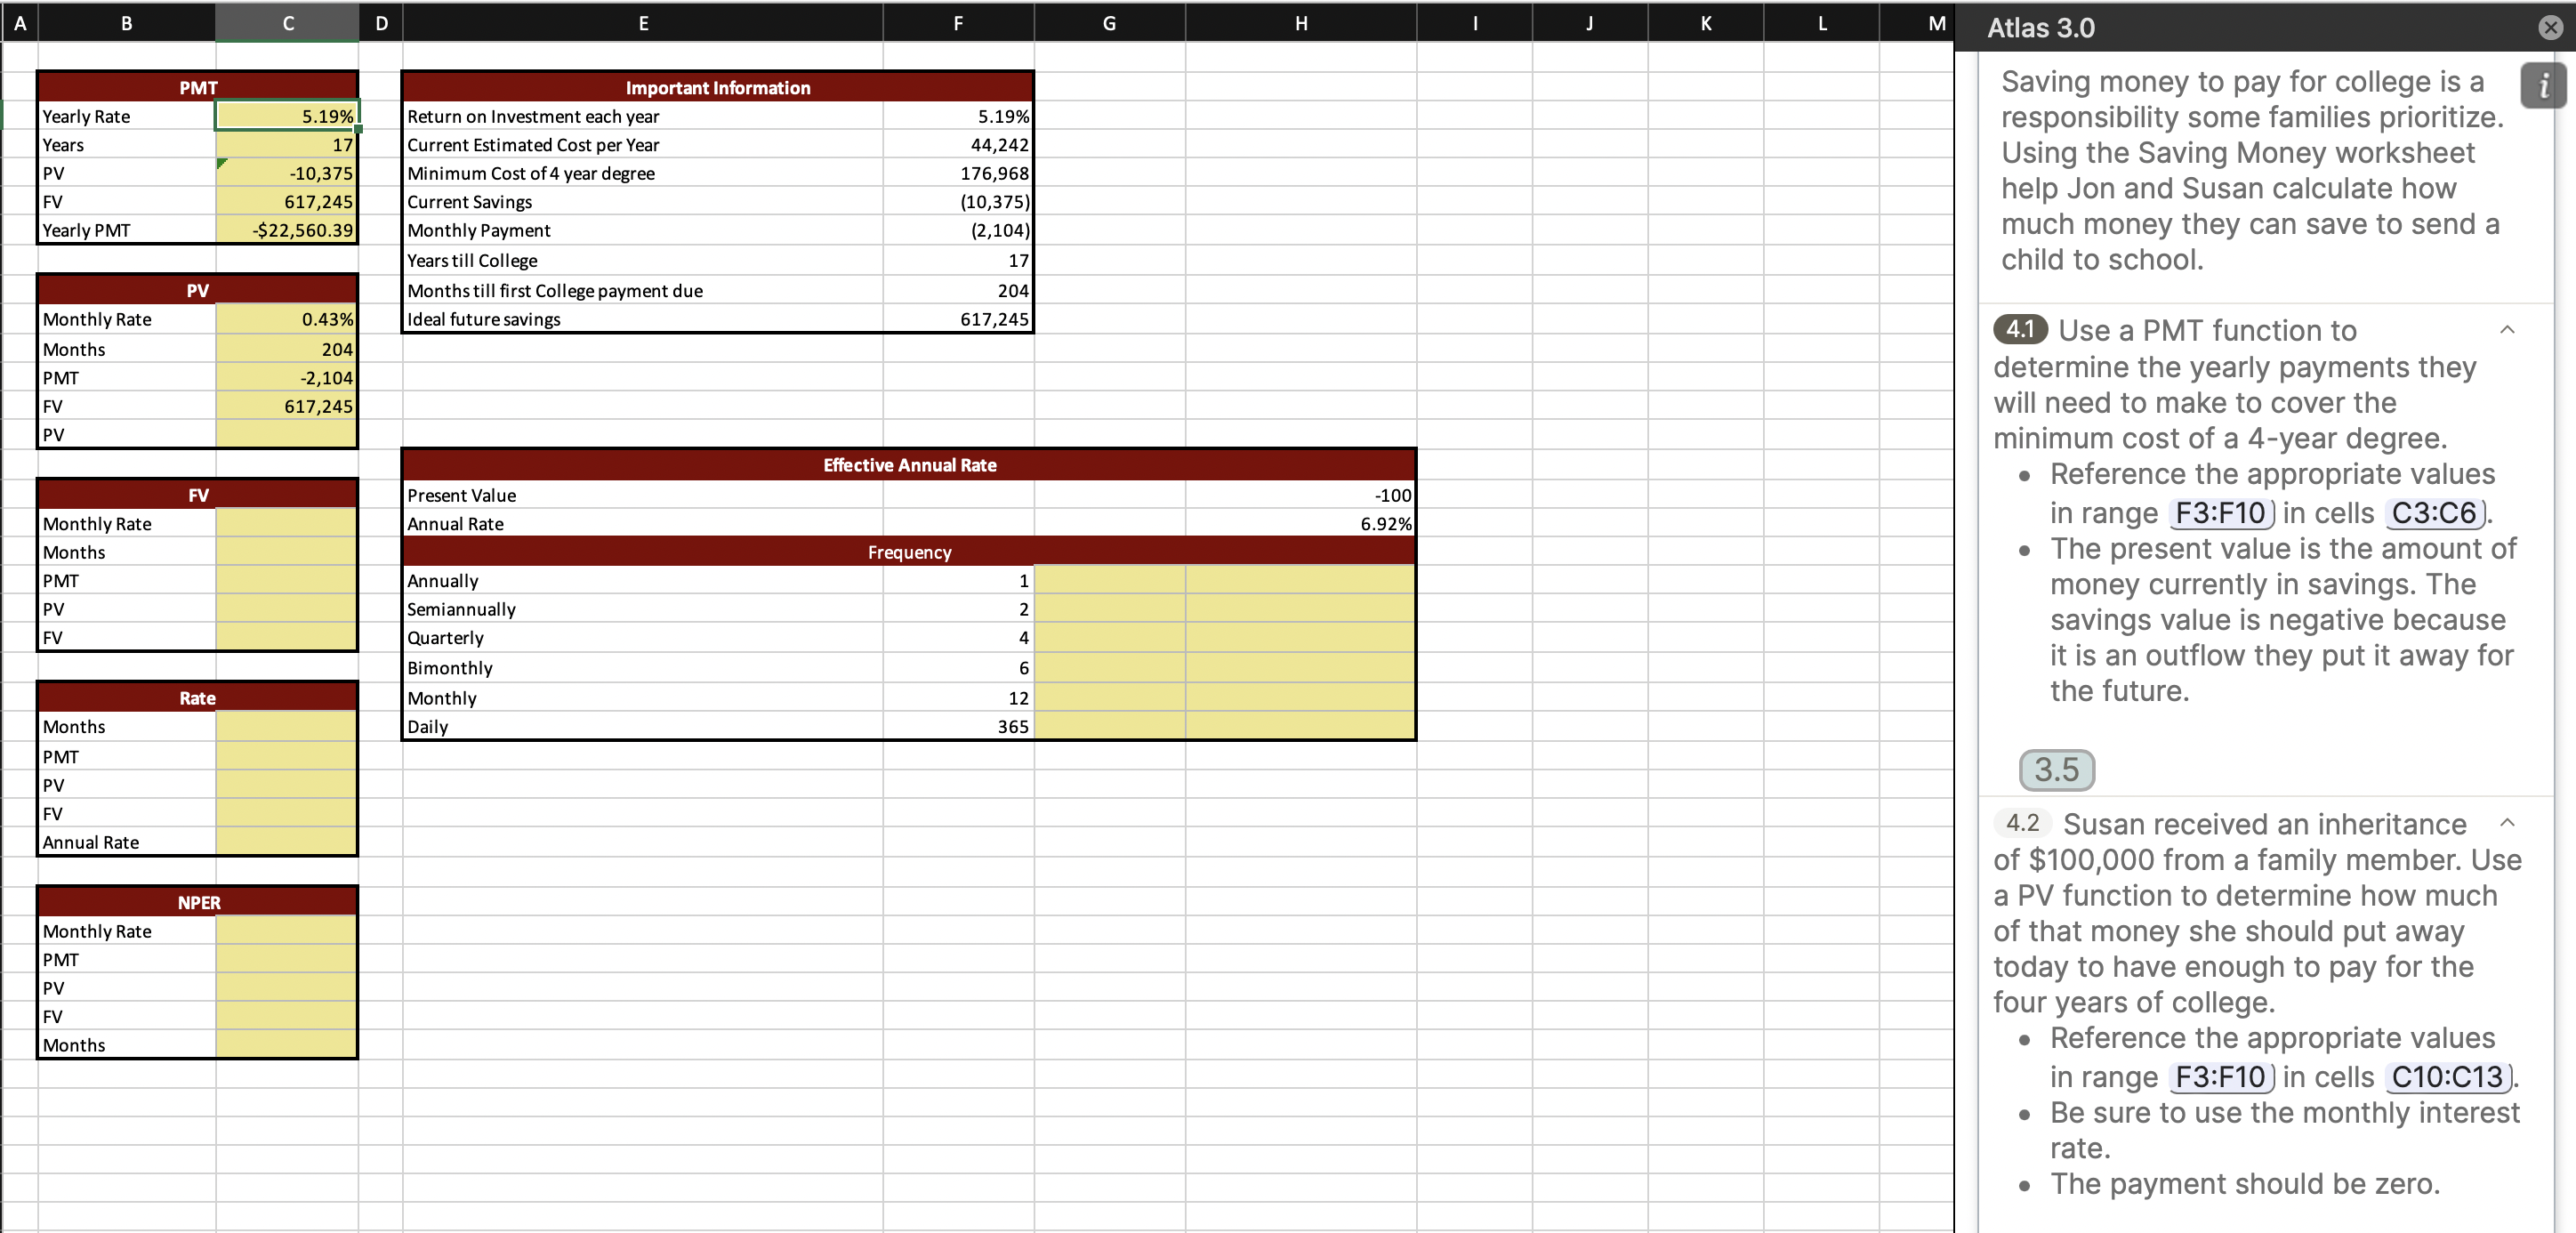Screen dimensions: 2576x1233
Task: Select column E header
Action: point(642,23)
